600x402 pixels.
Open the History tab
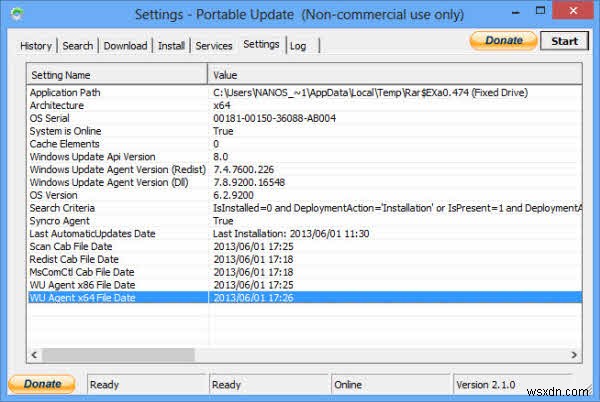click(x=36, y=46)
